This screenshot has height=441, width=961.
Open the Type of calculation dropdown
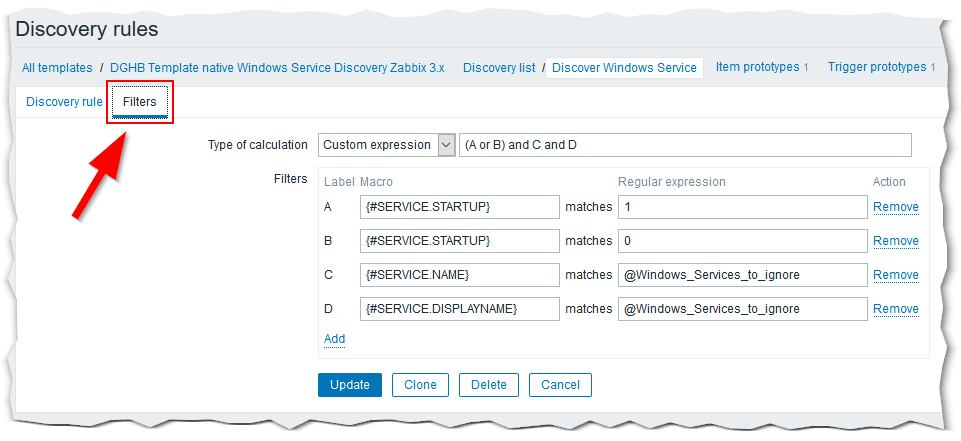pos(386,145)
